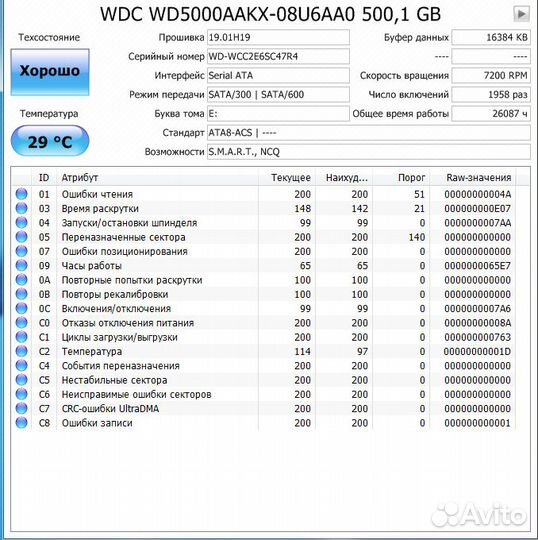Click the status circle for Ошибки позиционирования

click(21, 251)
